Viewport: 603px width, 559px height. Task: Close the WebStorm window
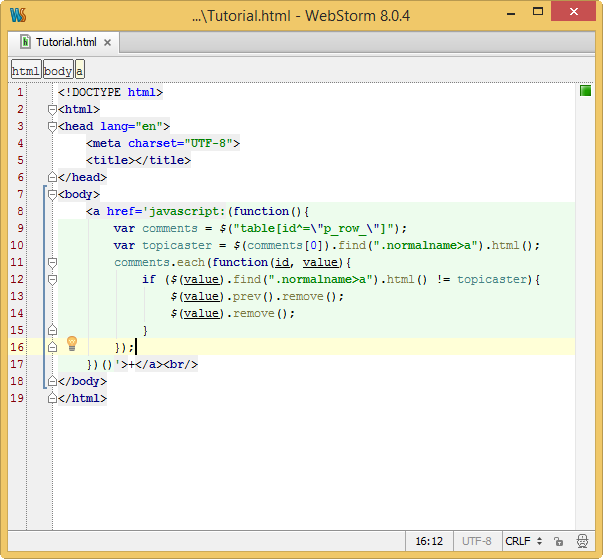click(x=573, y=12)
